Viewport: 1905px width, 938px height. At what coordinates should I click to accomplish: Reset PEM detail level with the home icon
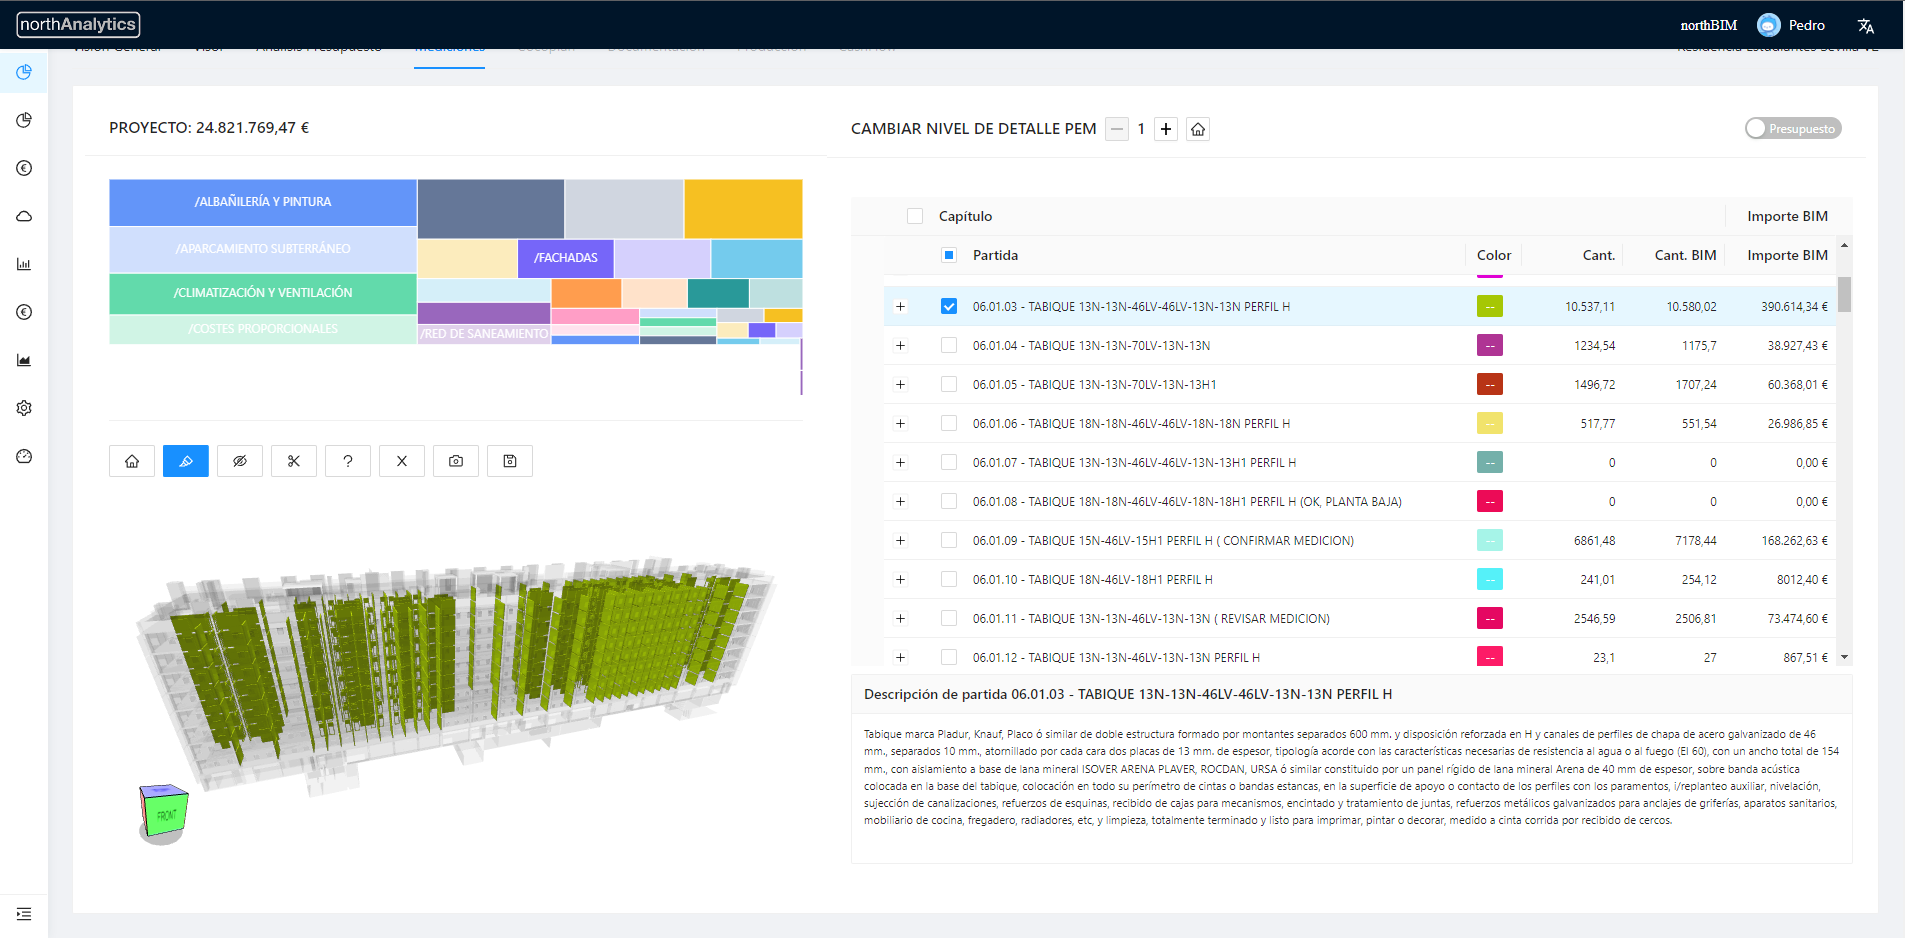click(1198, 129)
